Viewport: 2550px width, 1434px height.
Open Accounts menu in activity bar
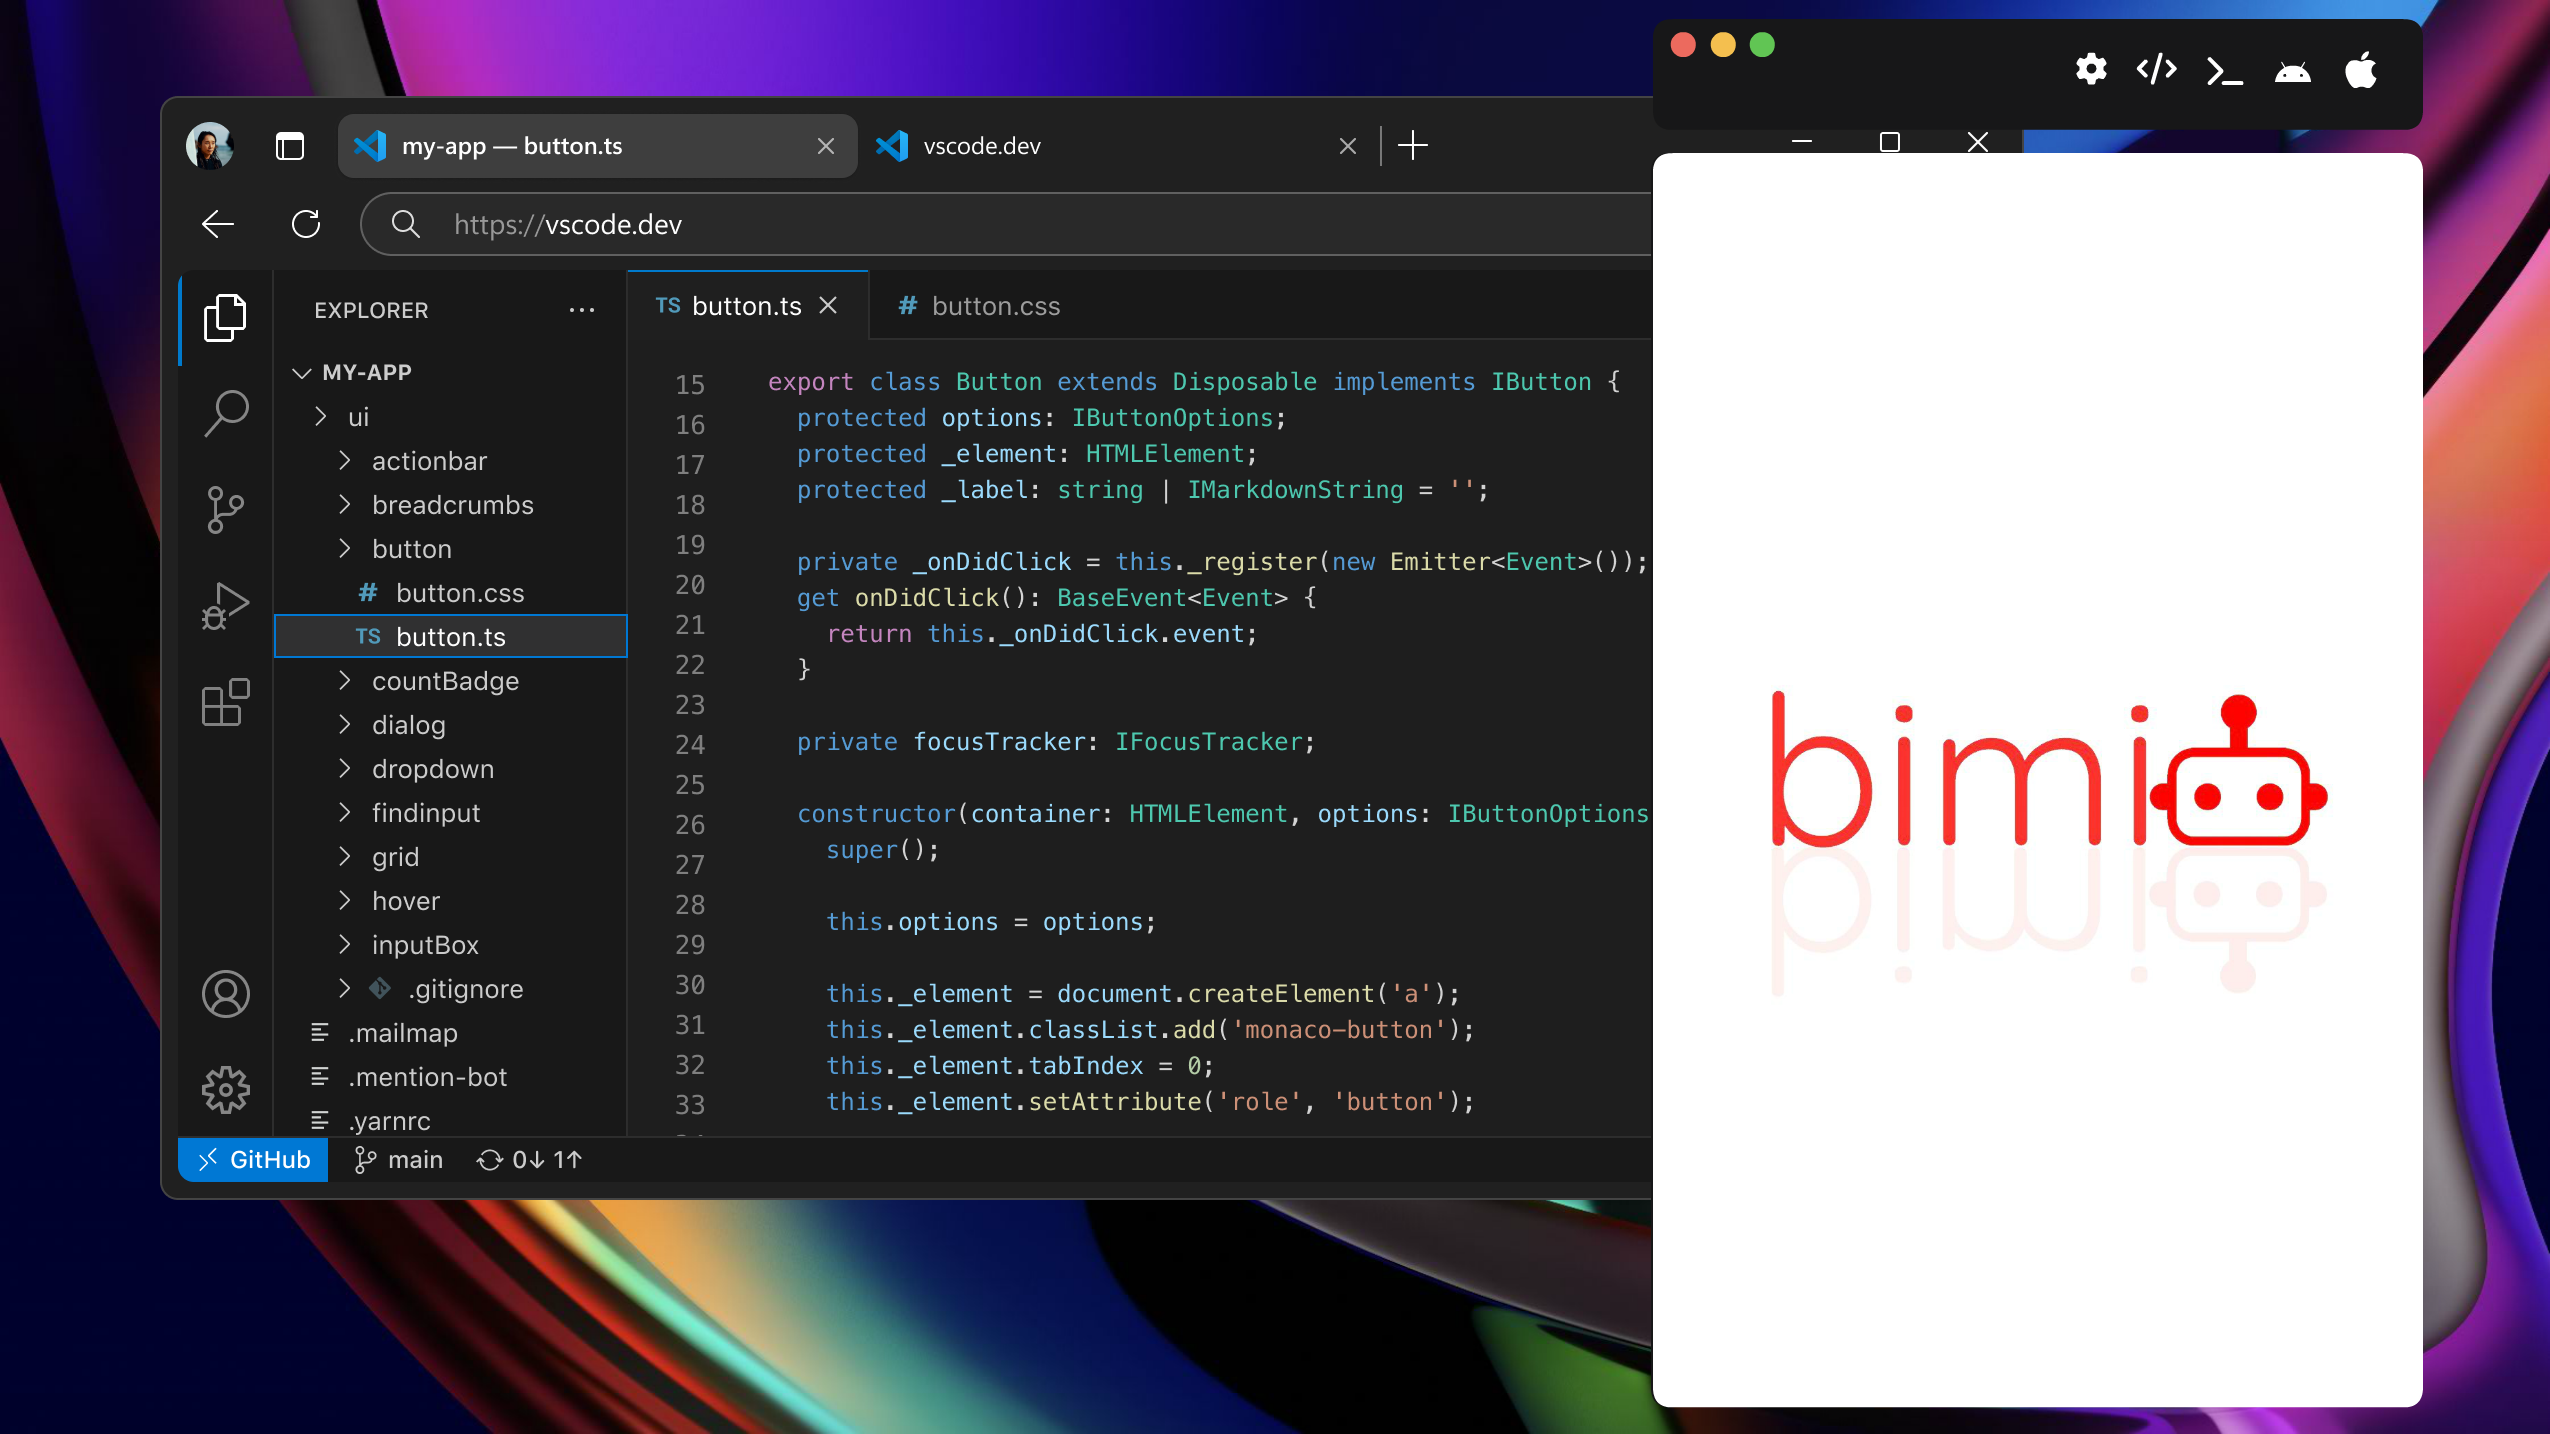click(x=225, y=994)
